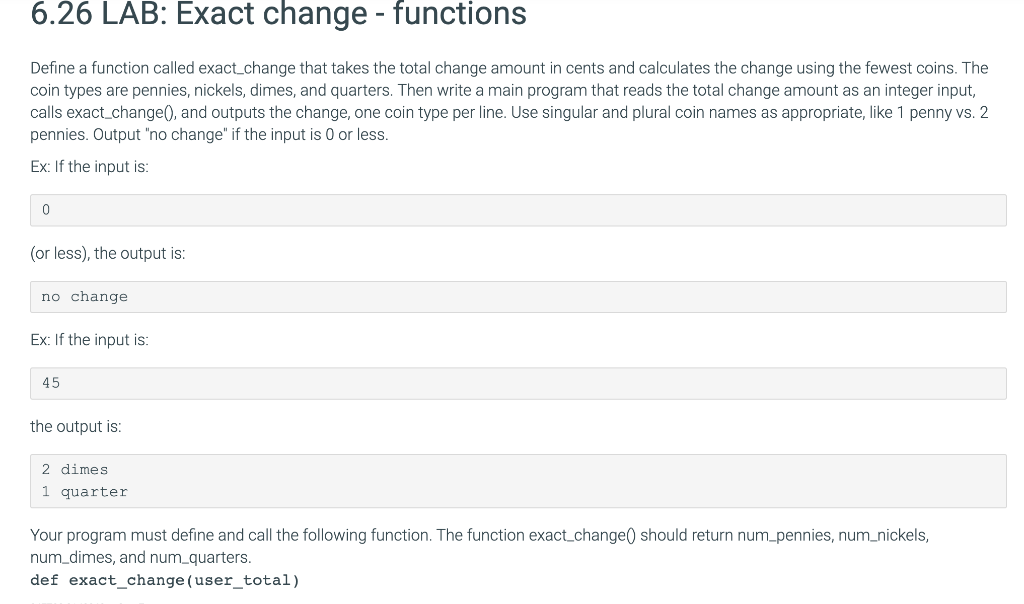Click the '2 dimes' output line
The height and width of the screenshot is (604, 1024).
pos(74,469)
